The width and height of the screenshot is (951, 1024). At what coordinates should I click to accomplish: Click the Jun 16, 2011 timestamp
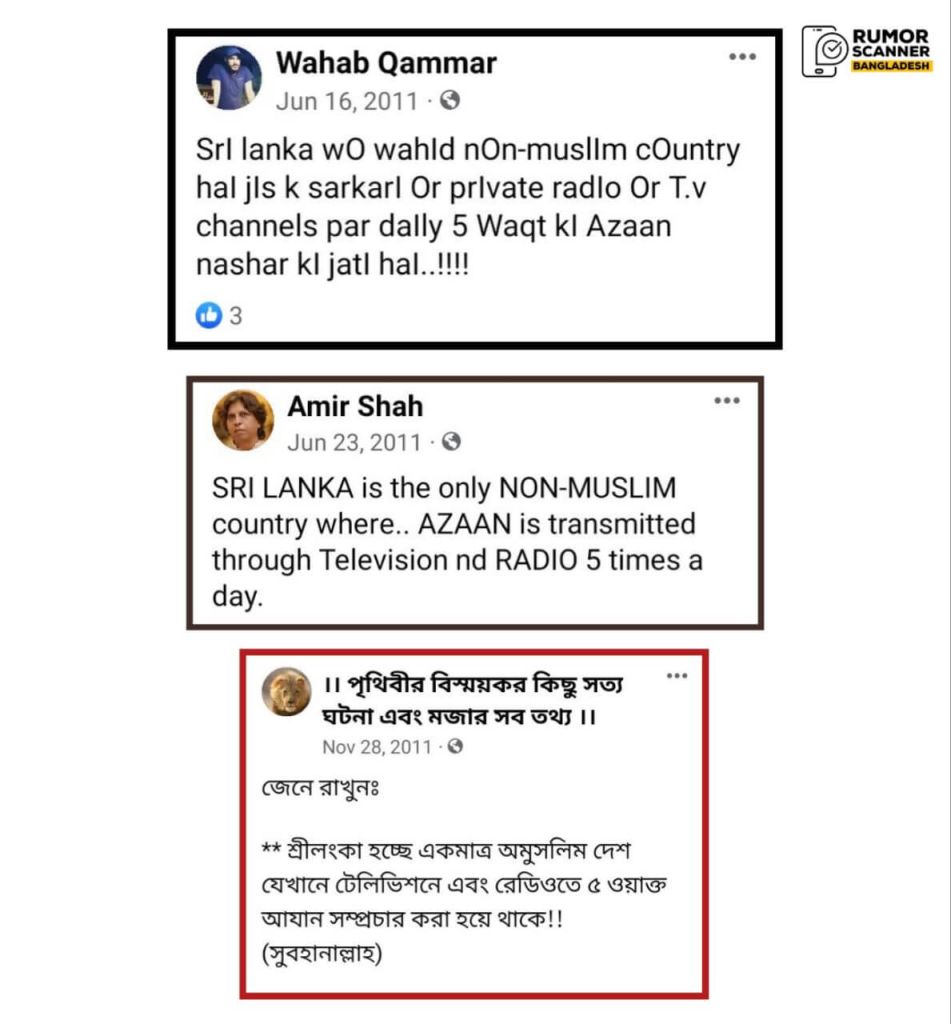pyautogui.click(x=346, y=101)
